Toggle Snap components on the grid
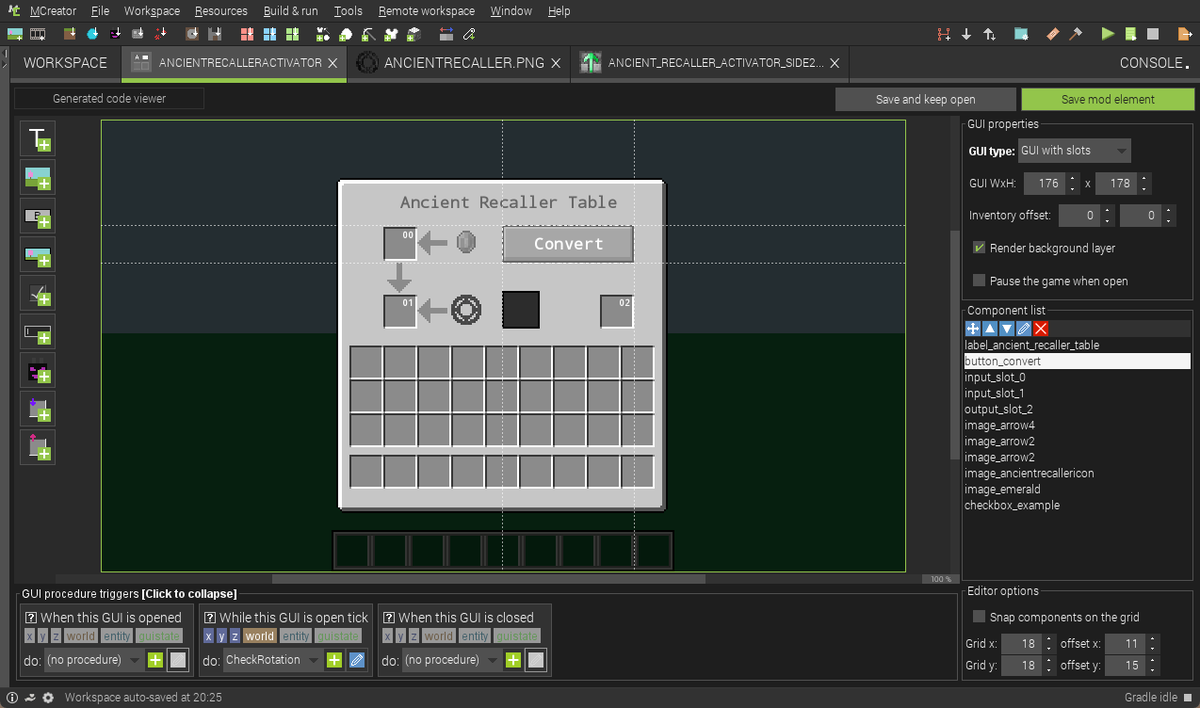The width and height of the screenshot is (1200, 708). [x=977, y=617]
